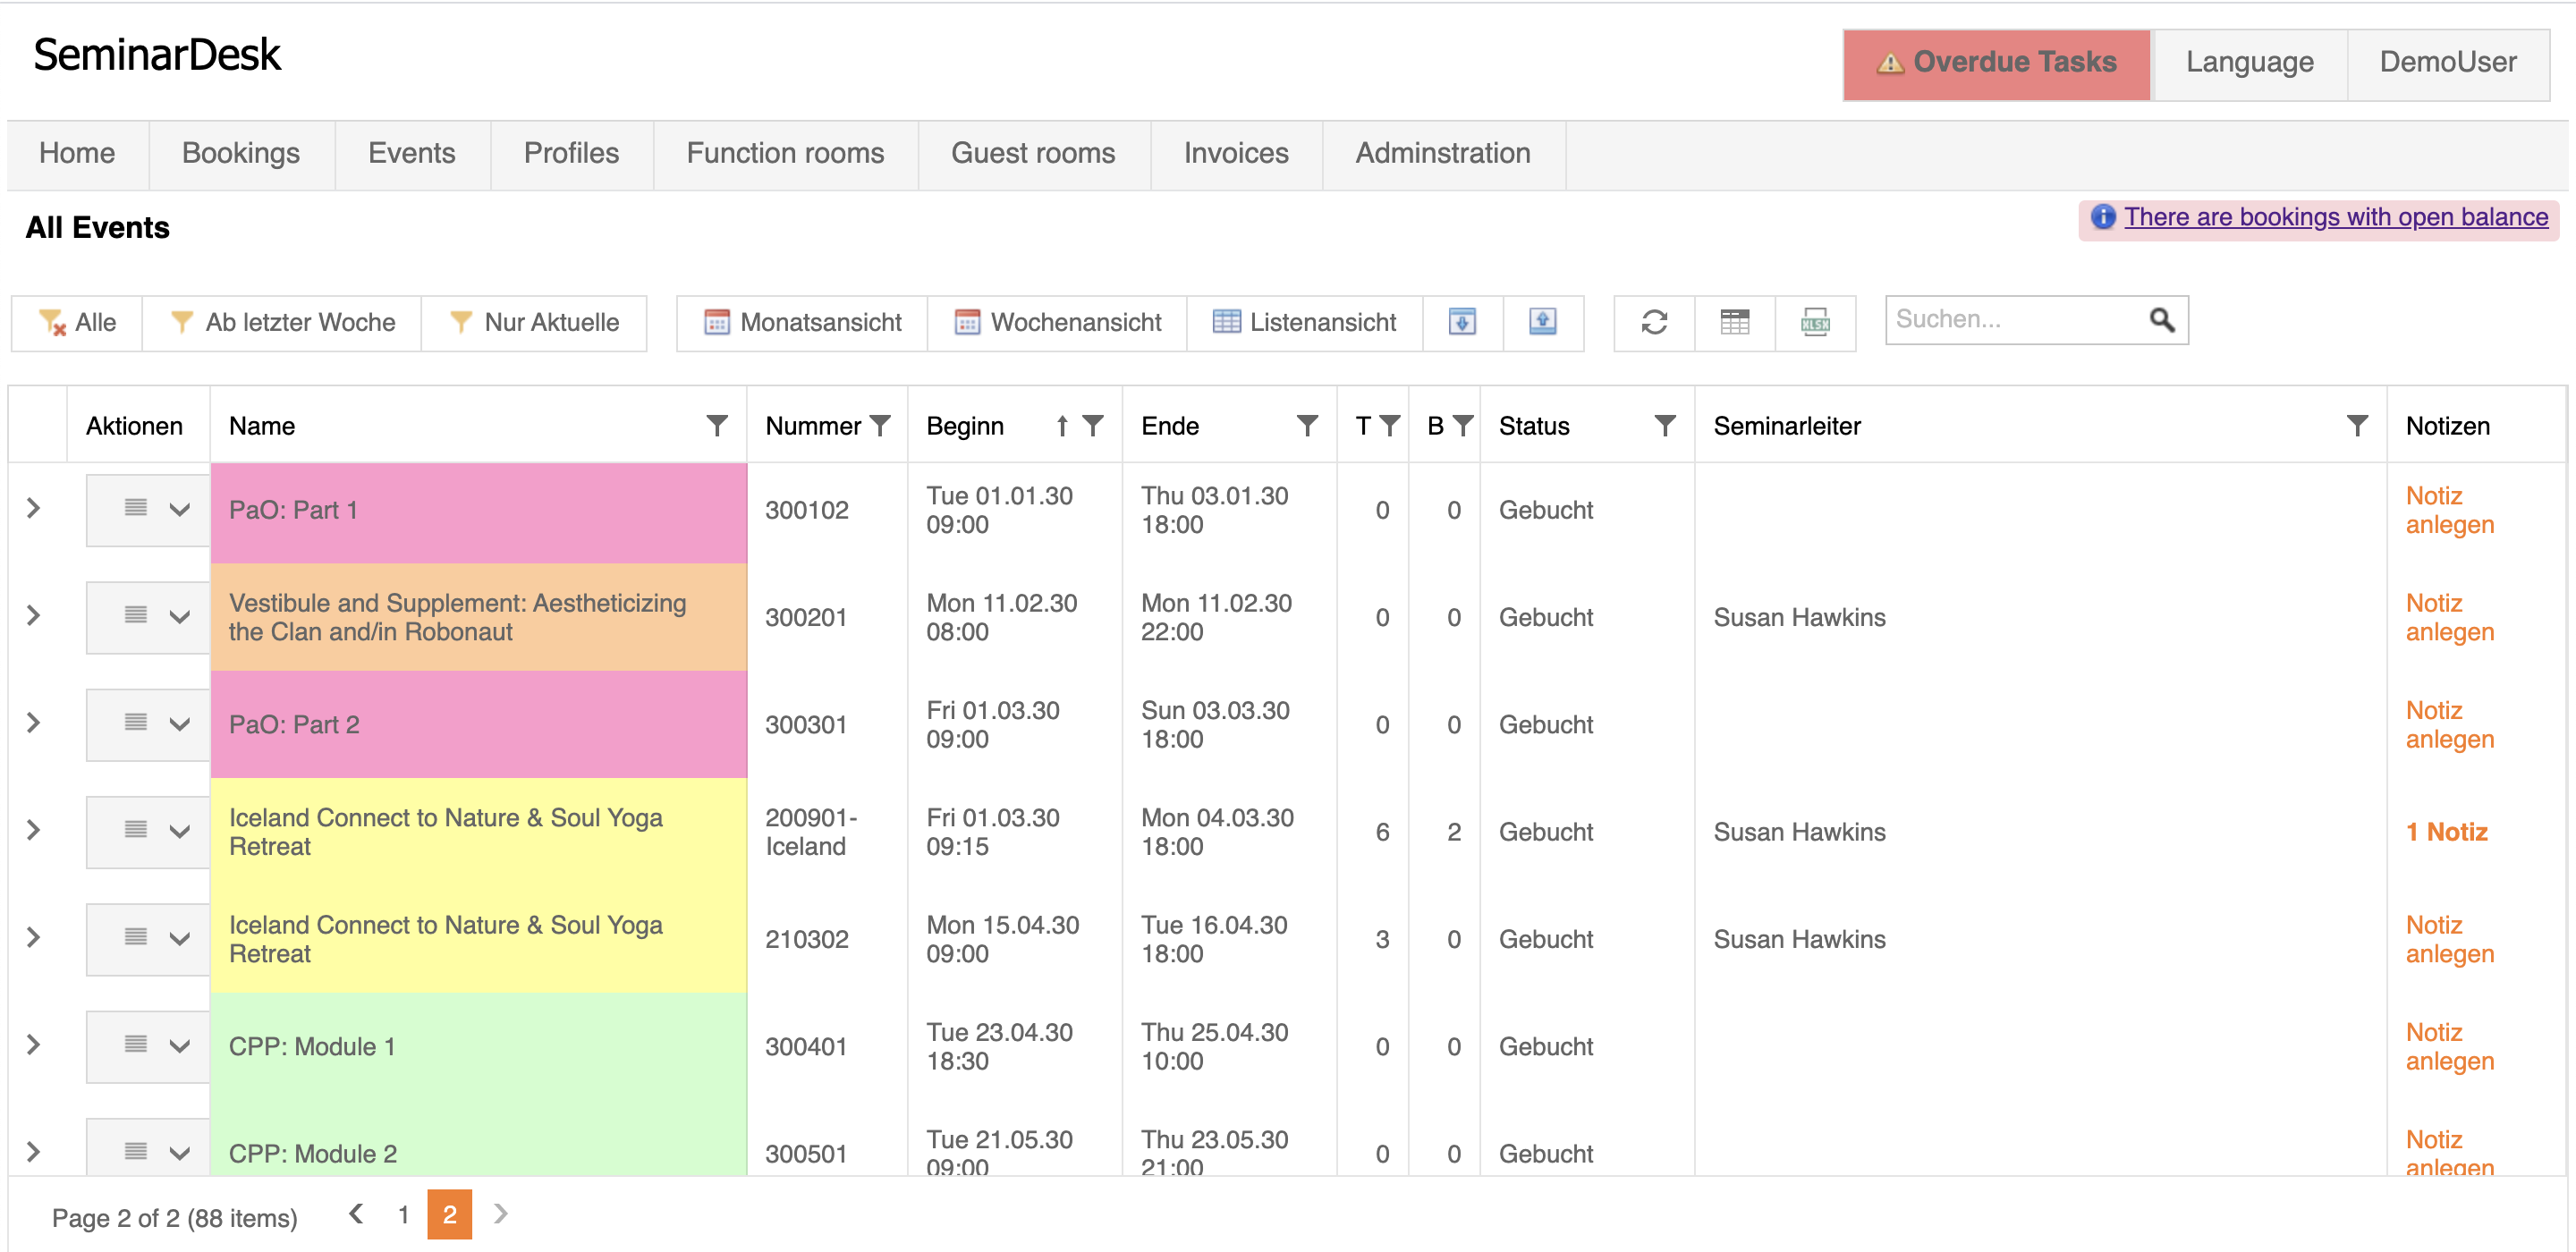Open filter icon on Seminarleiter column
2576x1252 pixels.
pyautogui.click(x=2356, y=426)
